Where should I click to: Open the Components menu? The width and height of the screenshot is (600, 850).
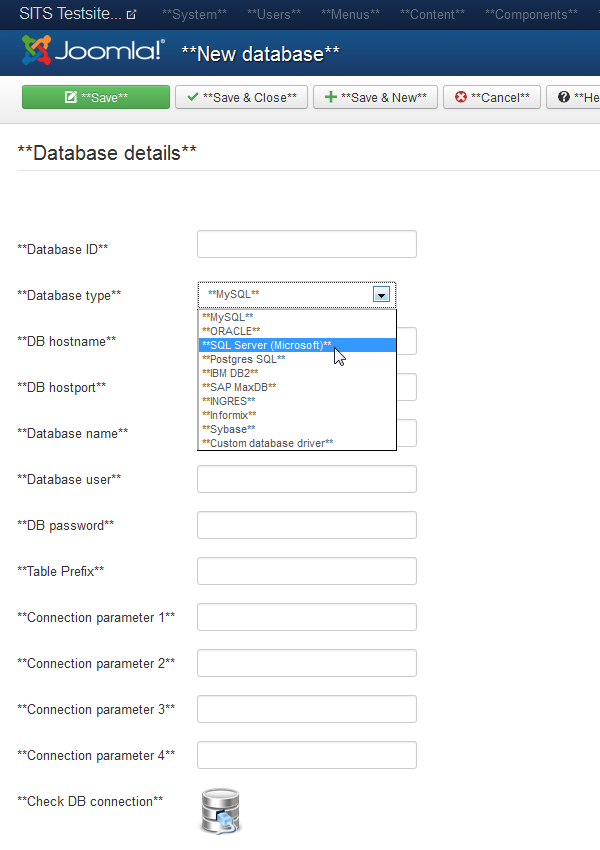(531, 15)
